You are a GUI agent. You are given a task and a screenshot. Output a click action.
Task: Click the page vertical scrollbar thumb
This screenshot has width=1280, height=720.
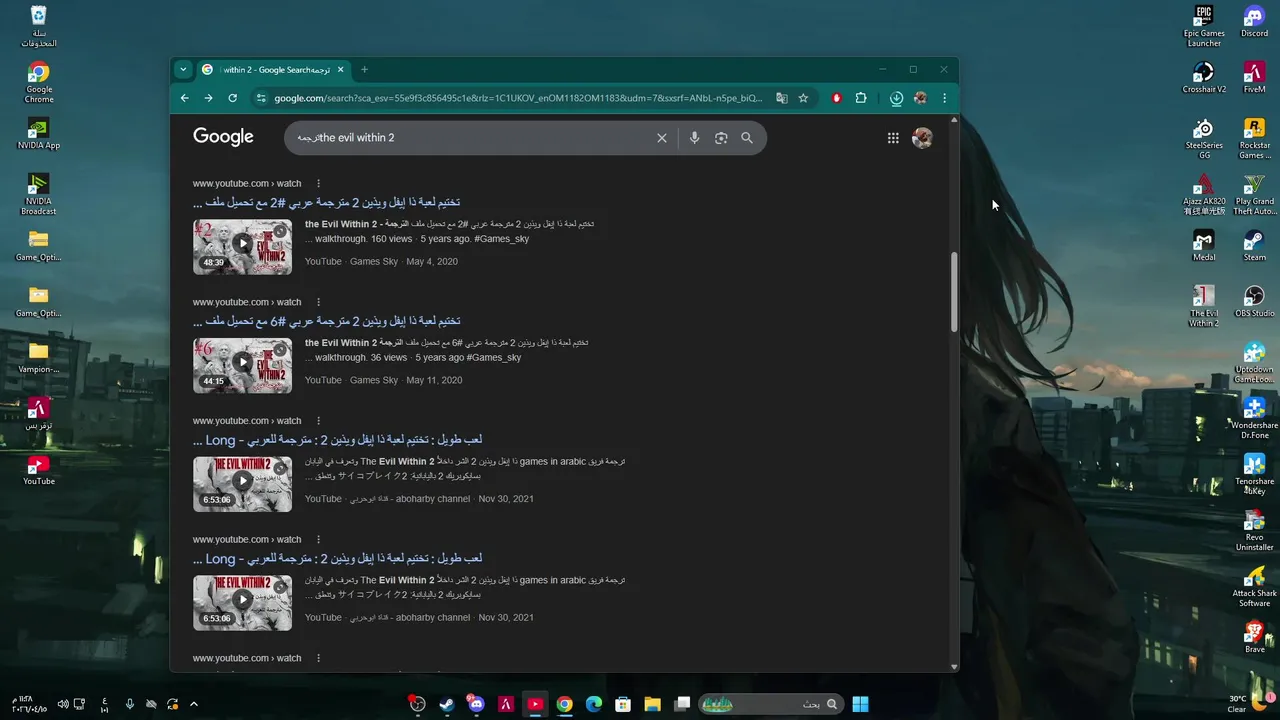954,292
